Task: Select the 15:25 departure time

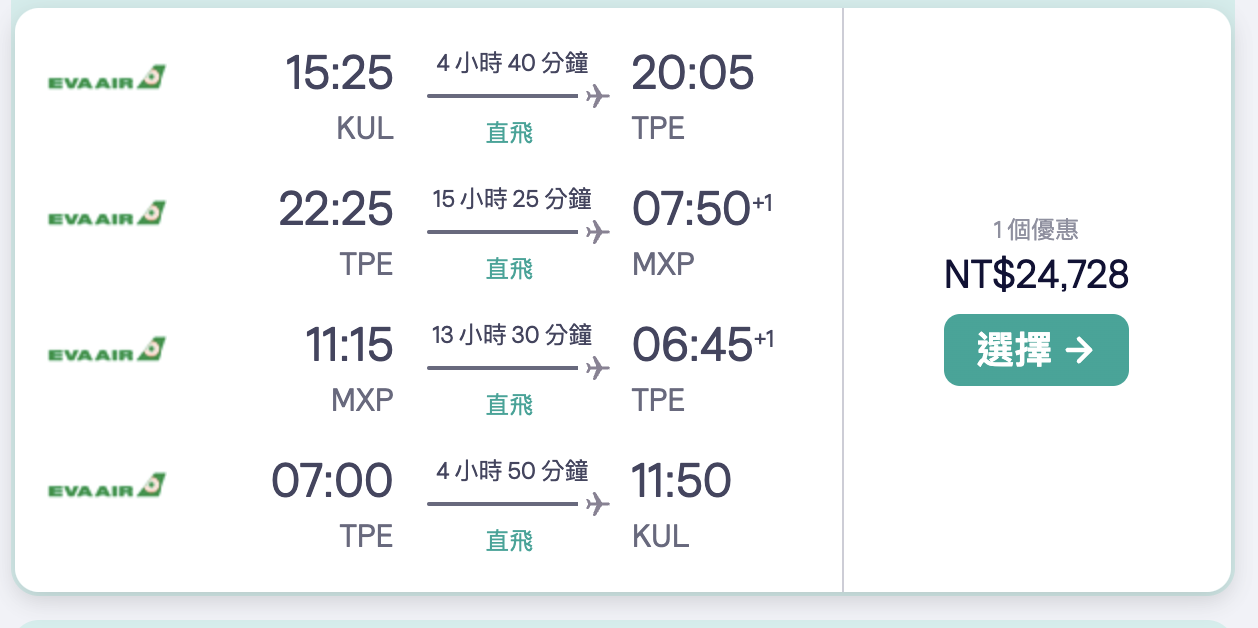Action: coord(339,73)
